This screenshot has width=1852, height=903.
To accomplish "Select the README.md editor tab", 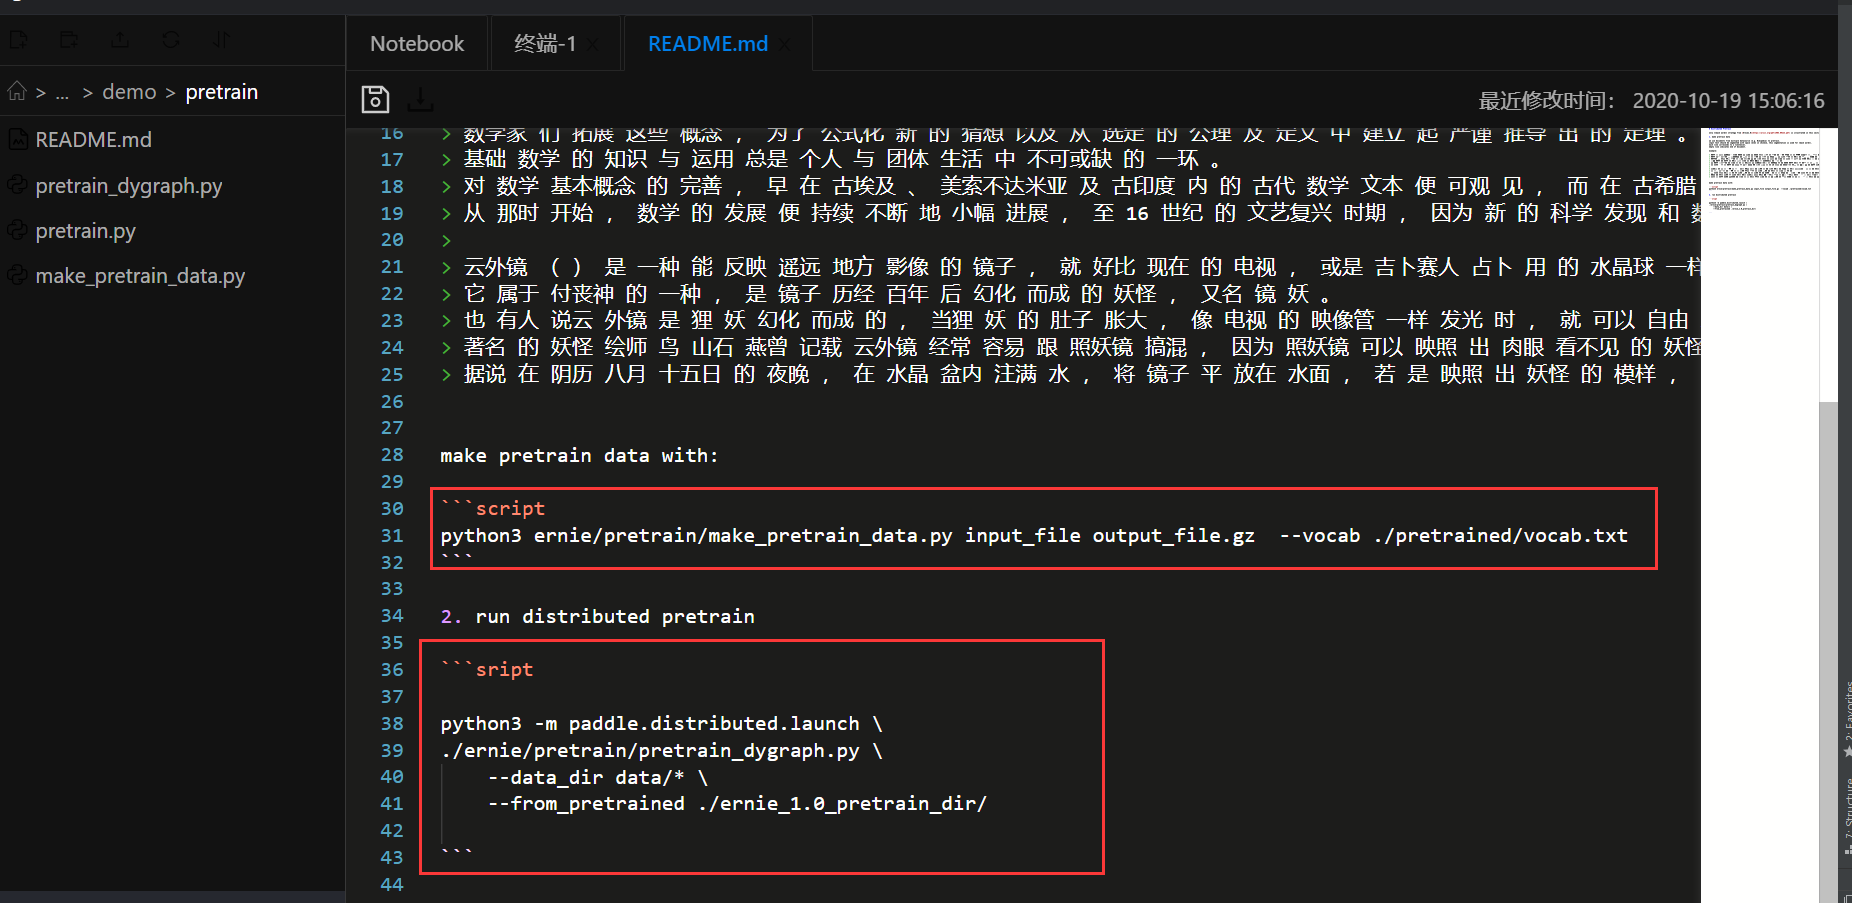I will pos(708,44).
